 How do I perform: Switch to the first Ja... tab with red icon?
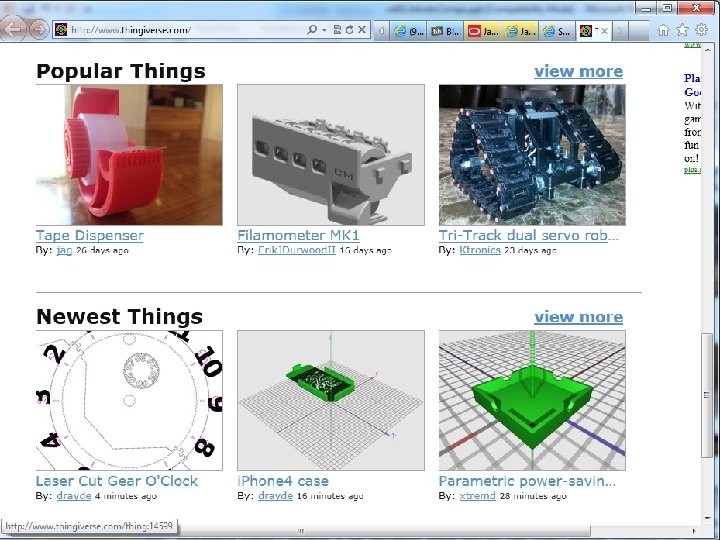click(483, 31)
